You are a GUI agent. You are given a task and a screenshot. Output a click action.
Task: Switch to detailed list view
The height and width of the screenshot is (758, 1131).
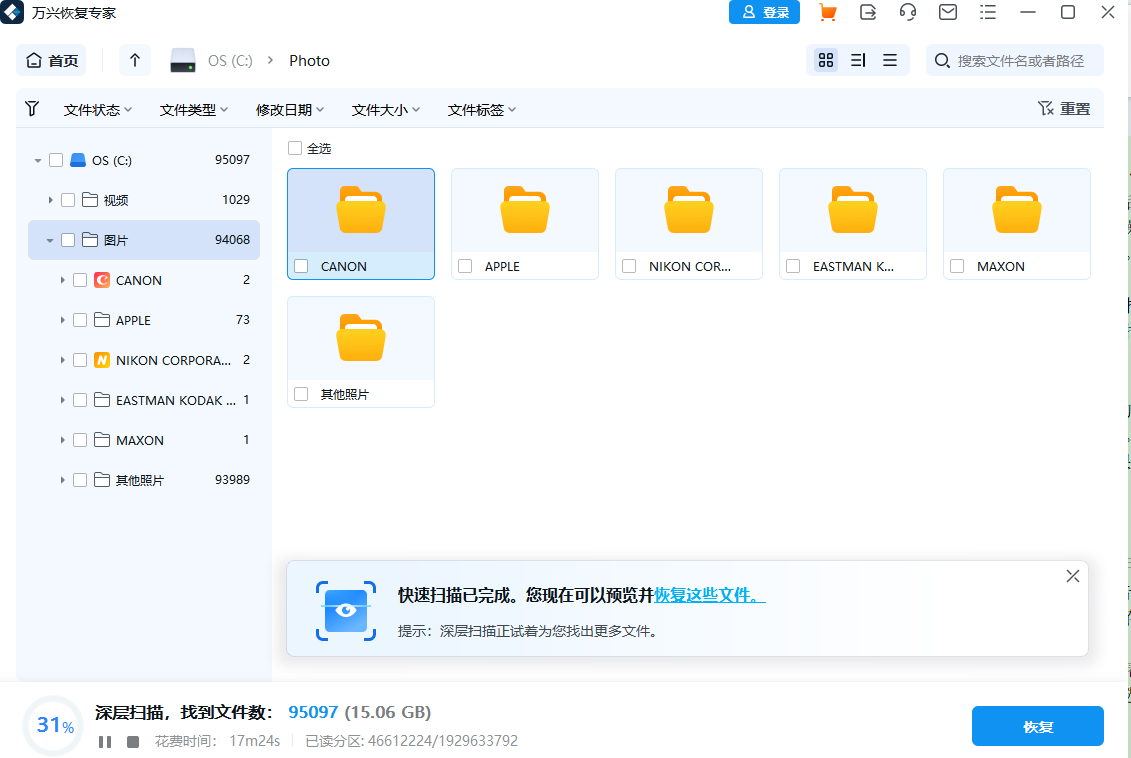point(857,60)
